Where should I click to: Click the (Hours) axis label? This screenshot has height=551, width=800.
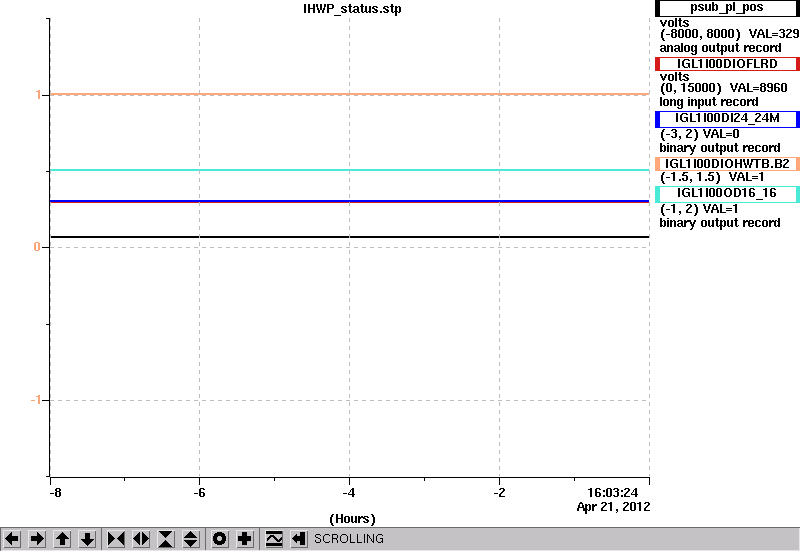[x=352, y=519]
